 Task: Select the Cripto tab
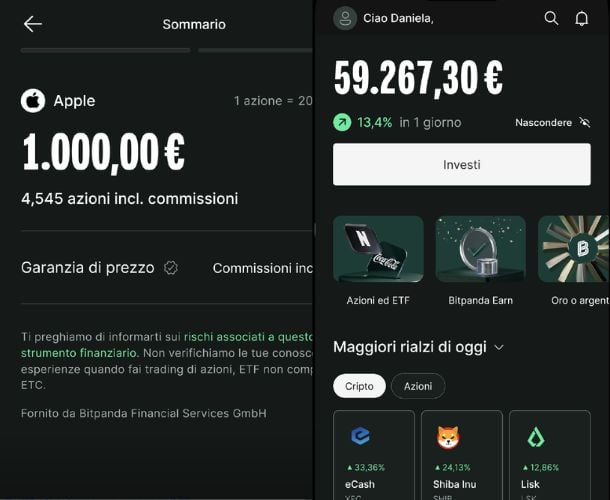click(x=359, y=386)
